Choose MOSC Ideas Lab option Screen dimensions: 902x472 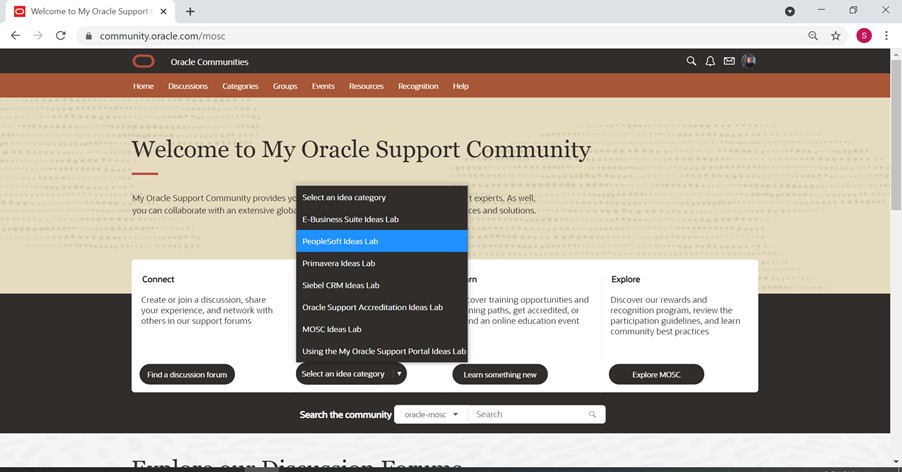click(381, 329)
